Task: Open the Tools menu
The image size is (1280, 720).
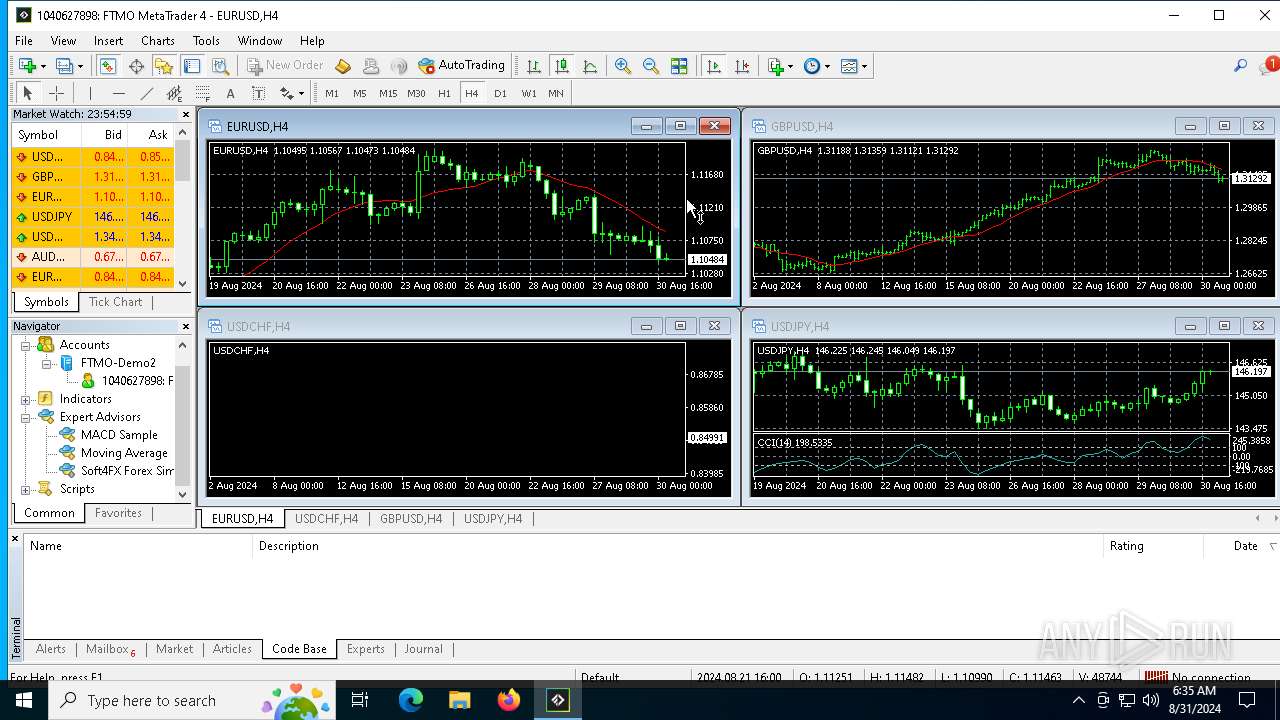Action: 206,41
